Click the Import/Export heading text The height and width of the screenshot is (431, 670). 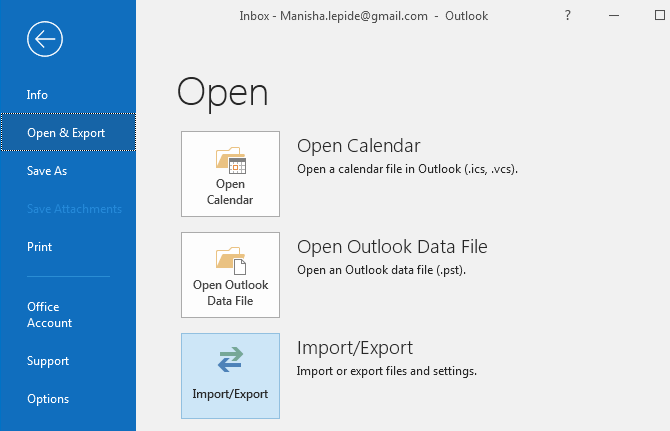pos(355,348)
